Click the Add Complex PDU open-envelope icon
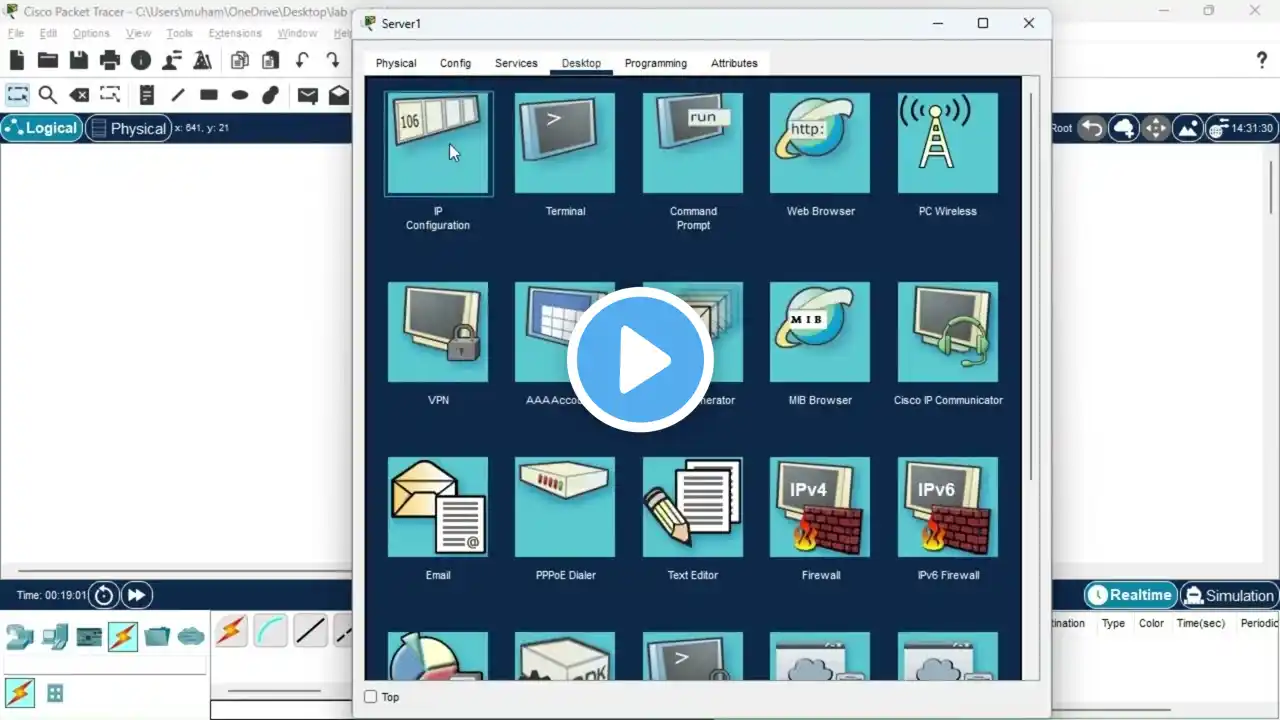1280x720 pixels. [339, 95]
